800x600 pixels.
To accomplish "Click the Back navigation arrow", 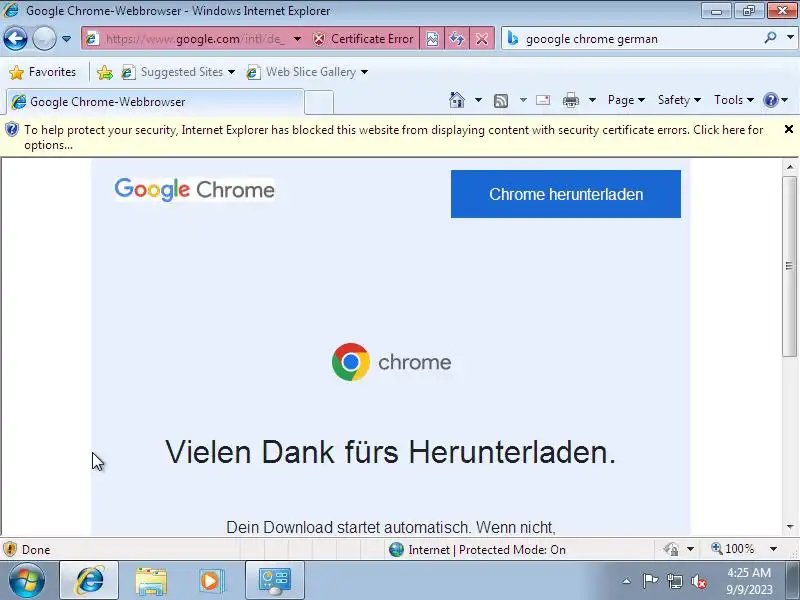I will (15, 39).
